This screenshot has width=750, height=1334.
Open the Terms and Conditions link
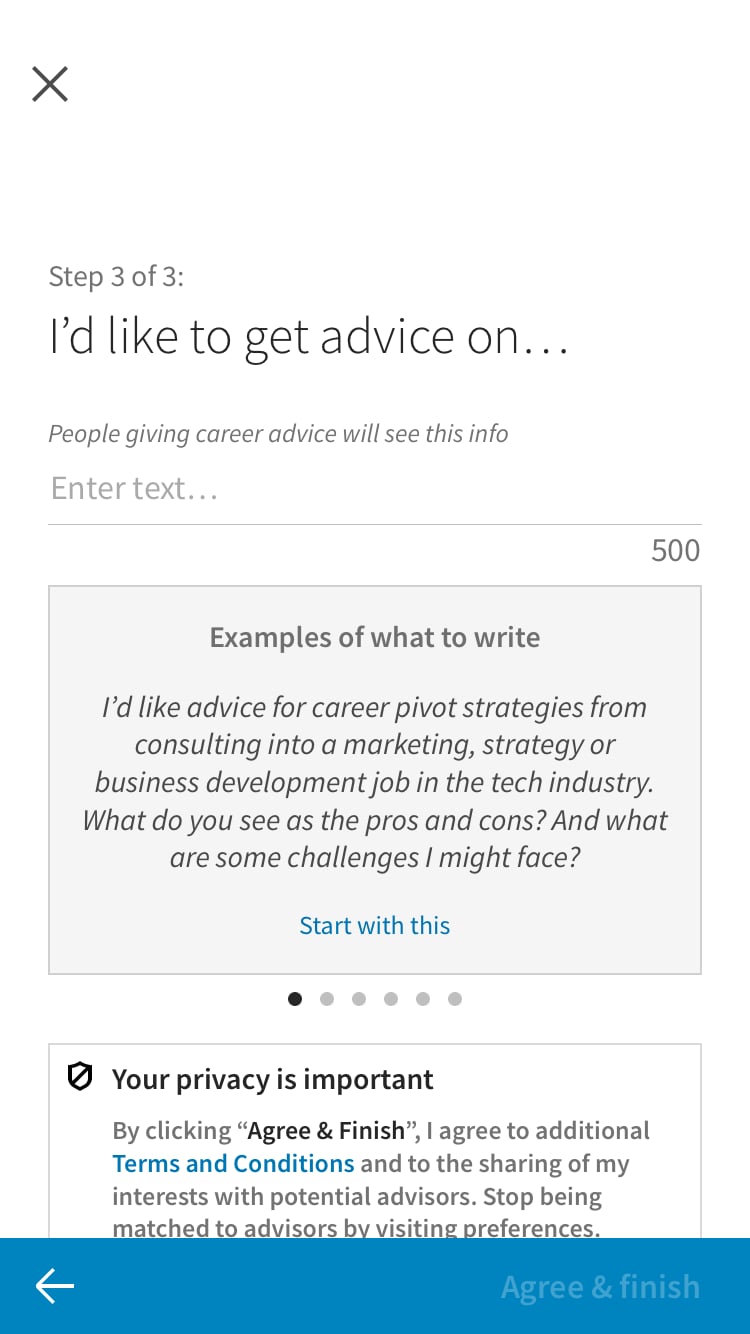point(233,1163)
